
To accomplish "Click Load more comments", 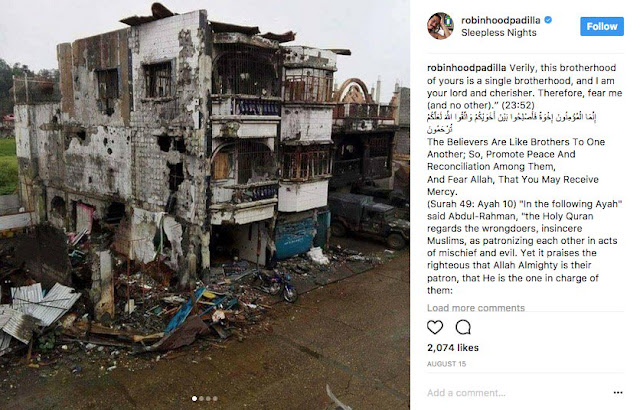I will pos(476,308).
